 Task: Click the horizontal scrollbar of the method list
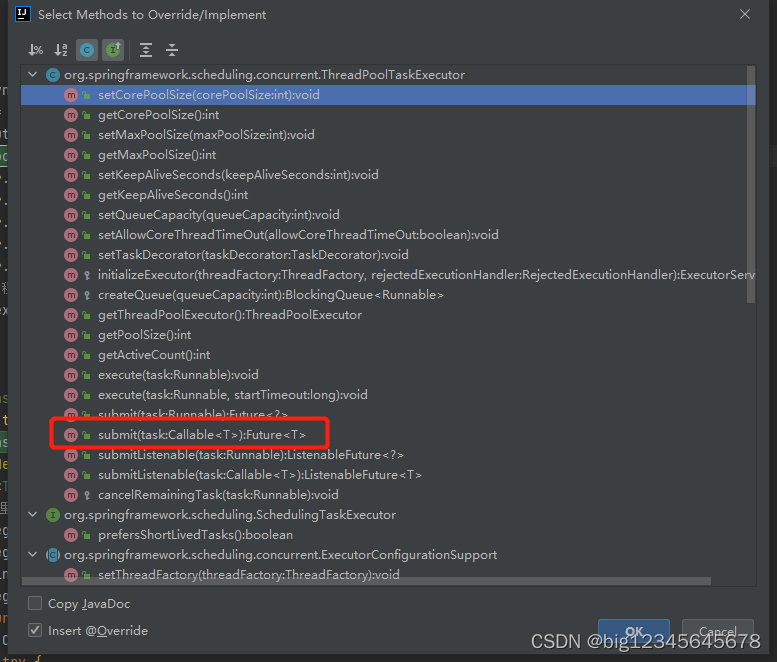point(366,581)
